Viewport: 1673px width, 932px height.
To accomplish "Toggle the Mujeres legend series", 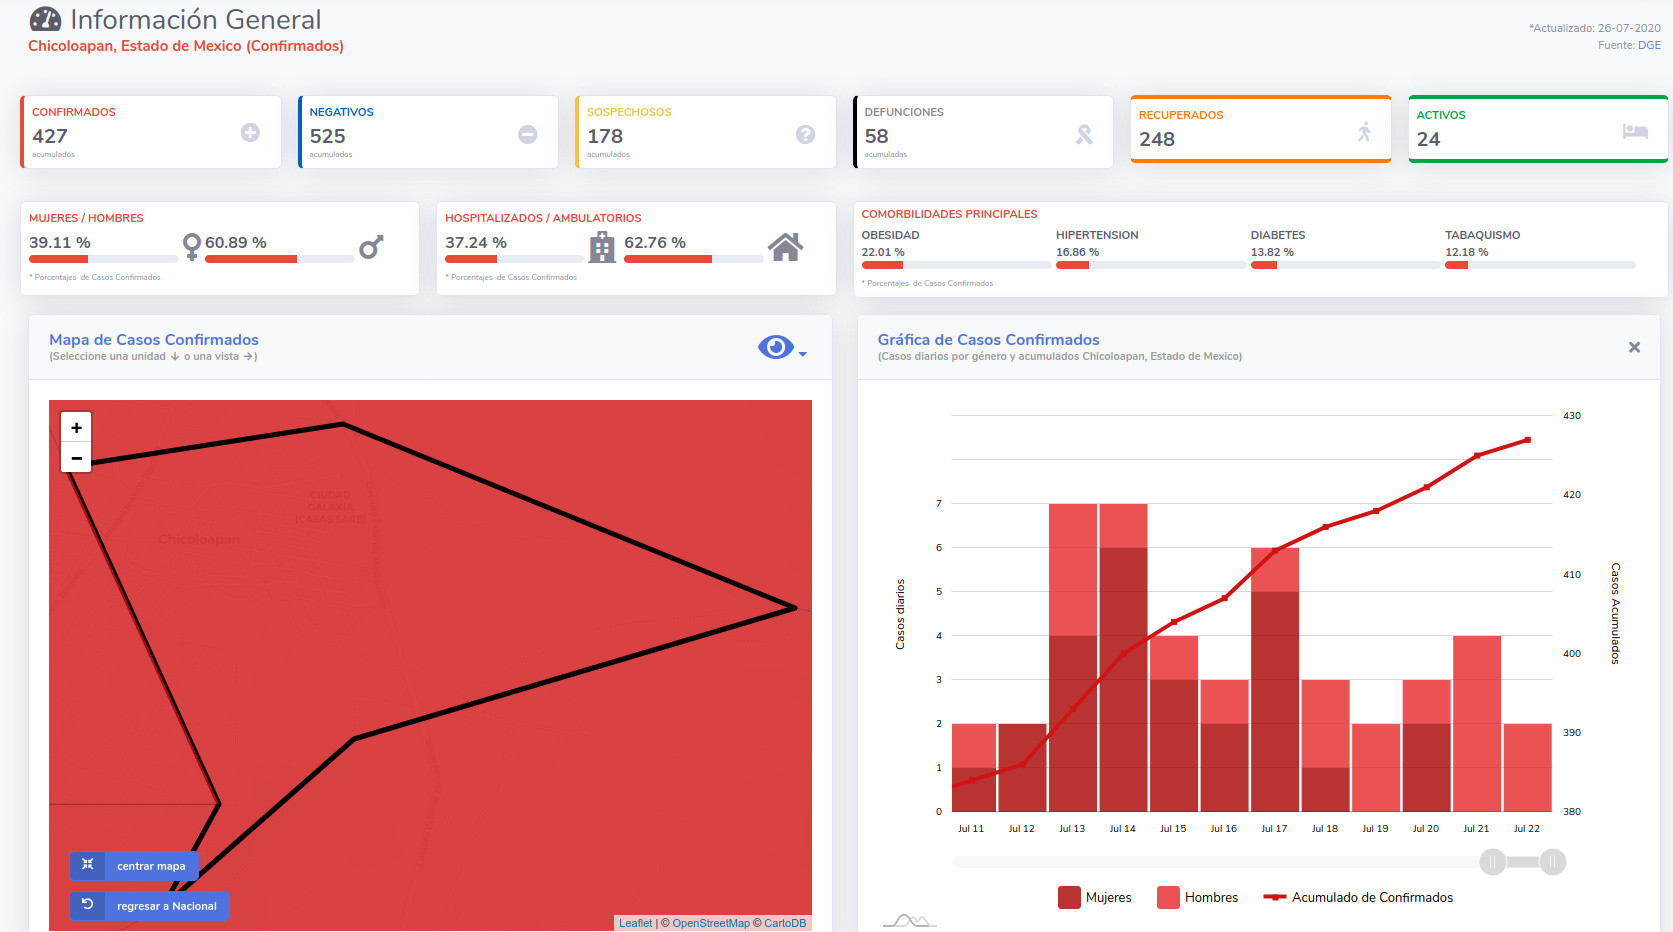I will 1095,897.
